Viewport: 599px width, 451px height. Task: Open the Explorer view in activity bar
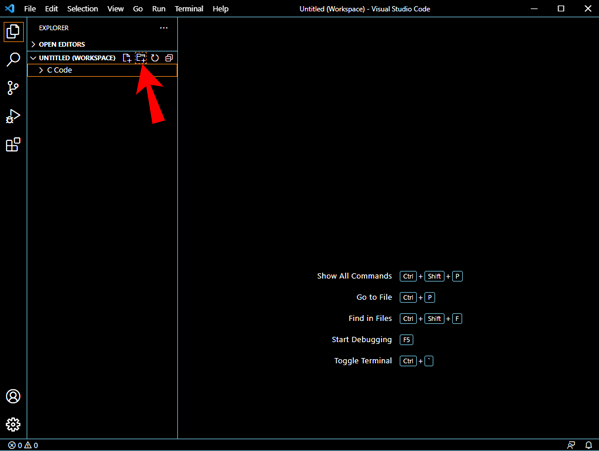(x=13, y=31)
